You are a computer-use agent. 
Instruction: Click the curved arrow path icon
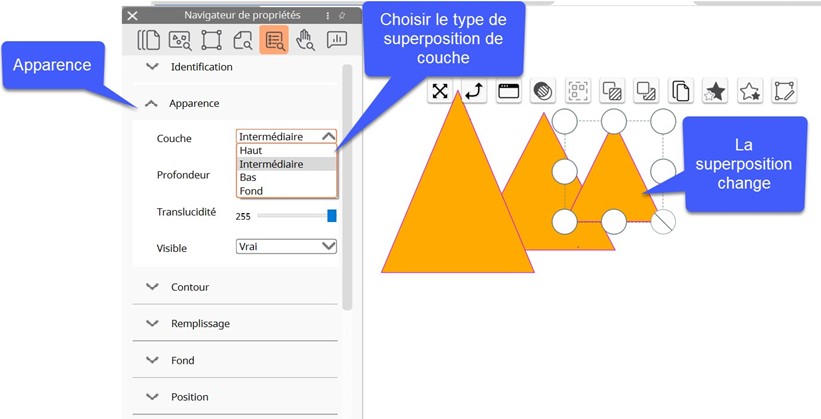[474, 91]
